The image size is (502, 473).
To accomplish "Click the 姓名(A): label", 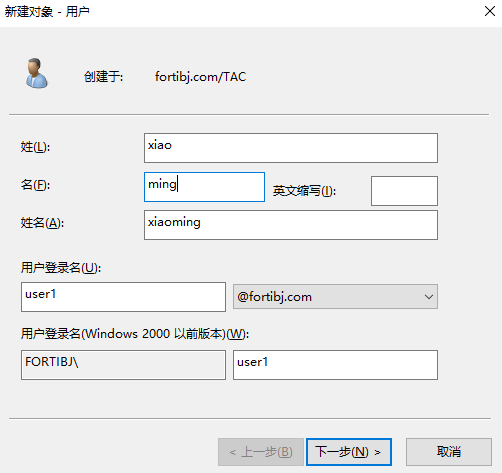I will pyautogui.click(x=42, y=223).
